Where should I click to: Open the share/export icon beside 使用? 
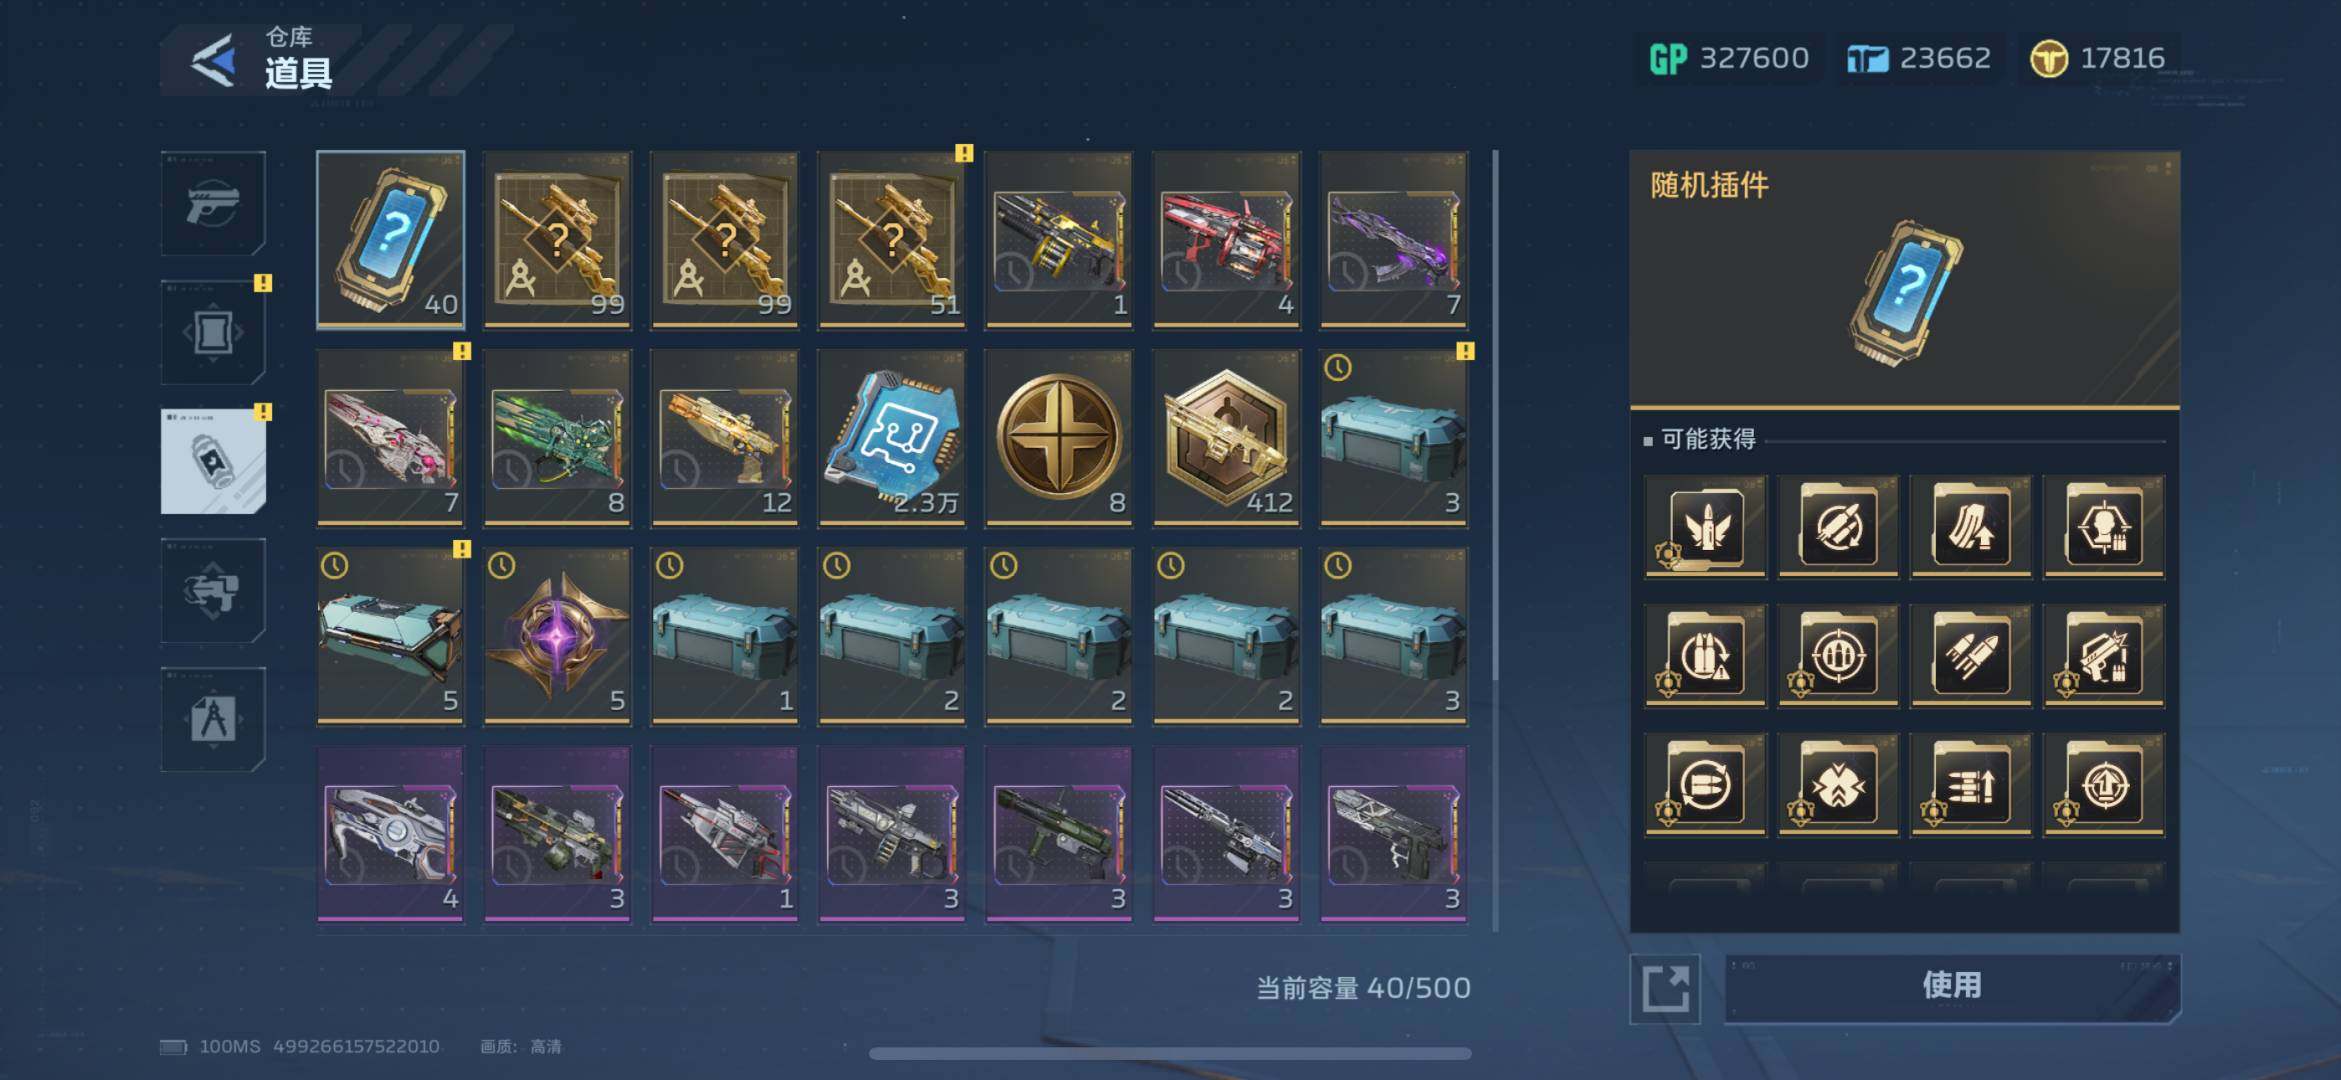pos(1665,989)
